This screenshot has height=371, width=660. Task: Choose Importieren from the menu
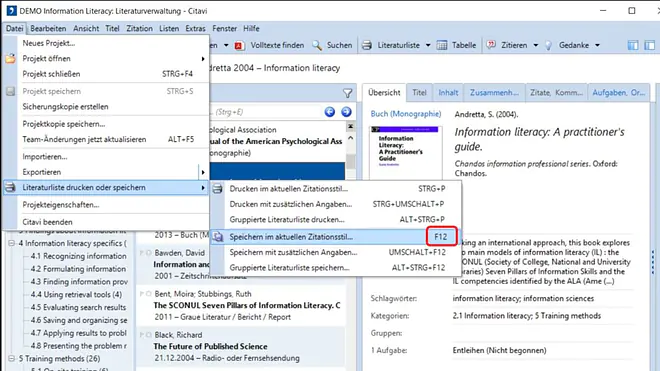[106, 157]
